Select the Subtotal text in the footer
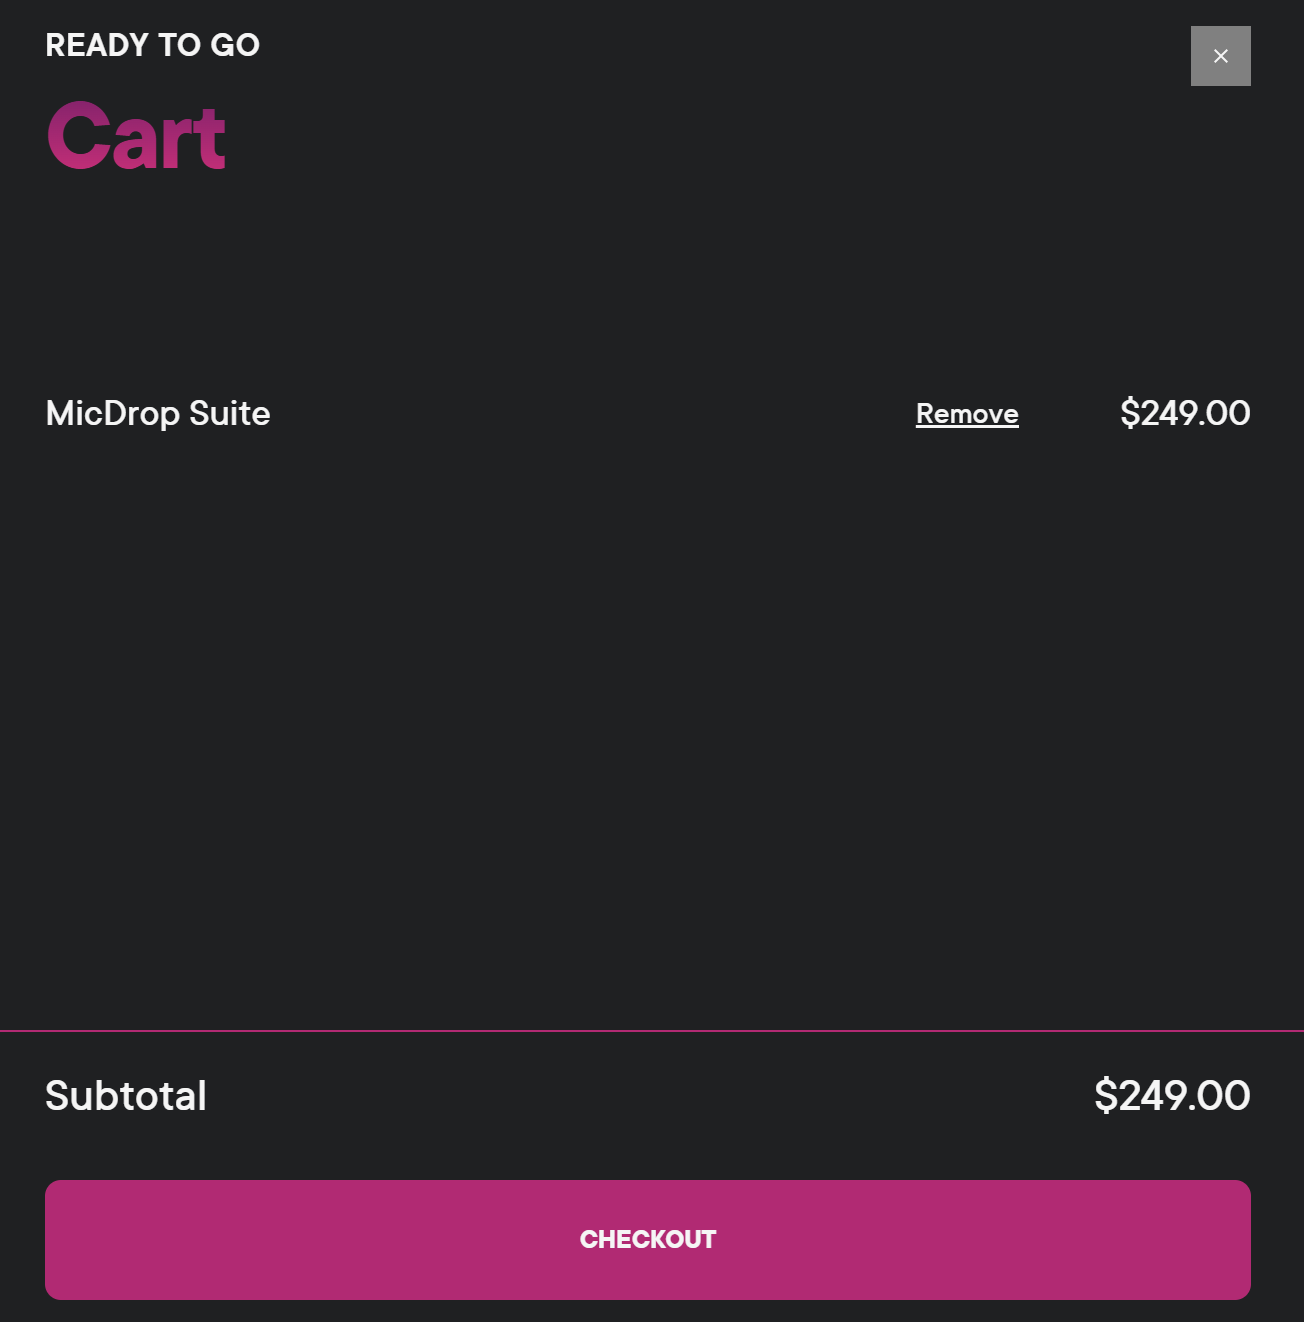Viewport: 1304px width, 1322px height. click(x=126, y=1096)
